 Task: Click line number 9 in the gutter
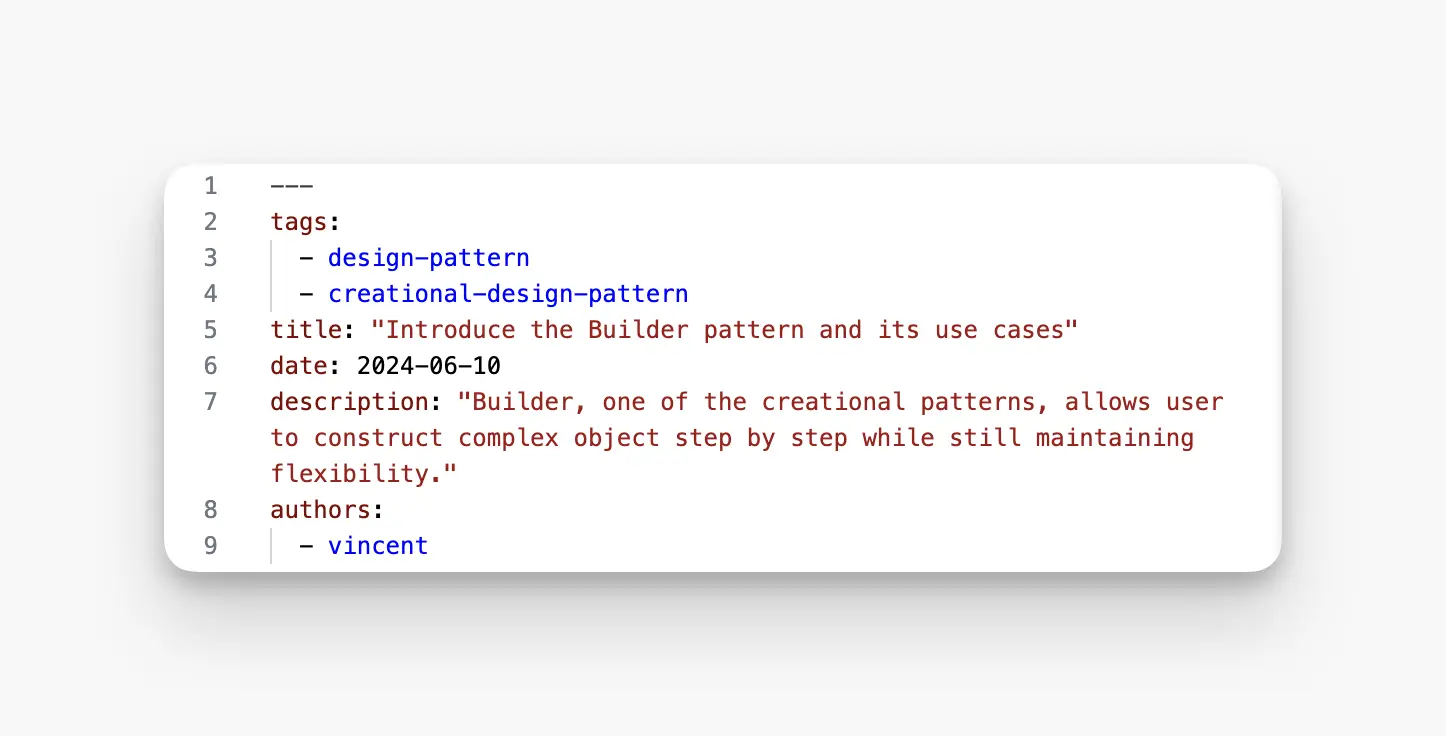coord(210,546)
